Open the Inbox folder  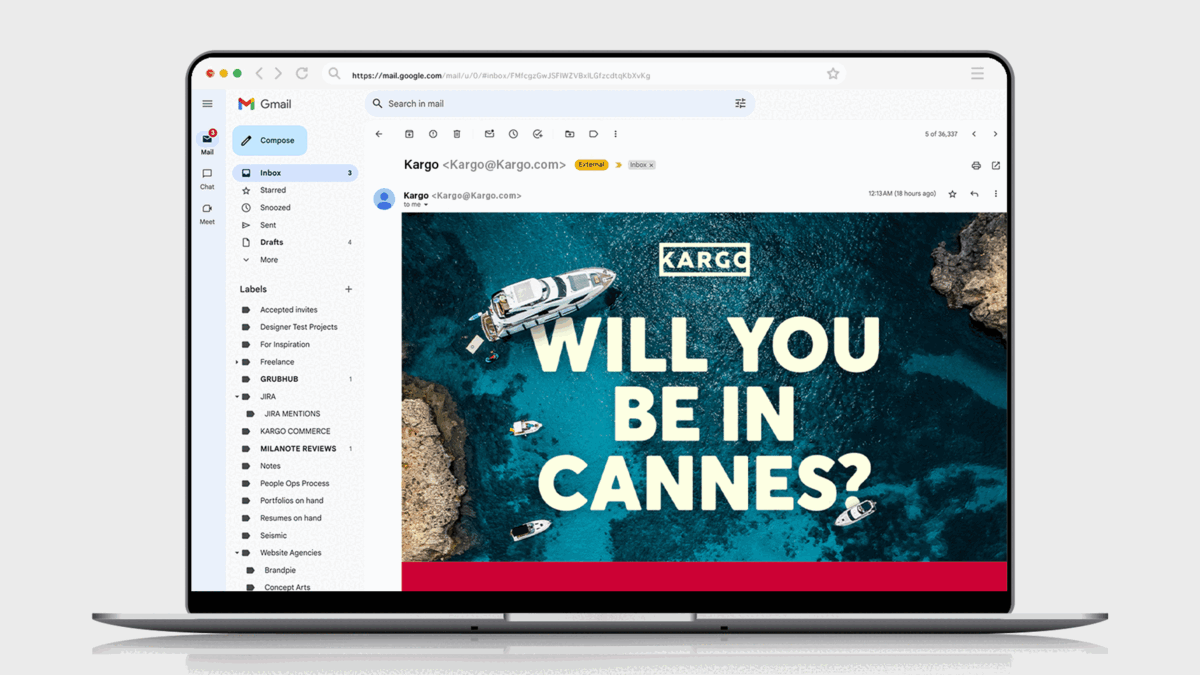295,173
